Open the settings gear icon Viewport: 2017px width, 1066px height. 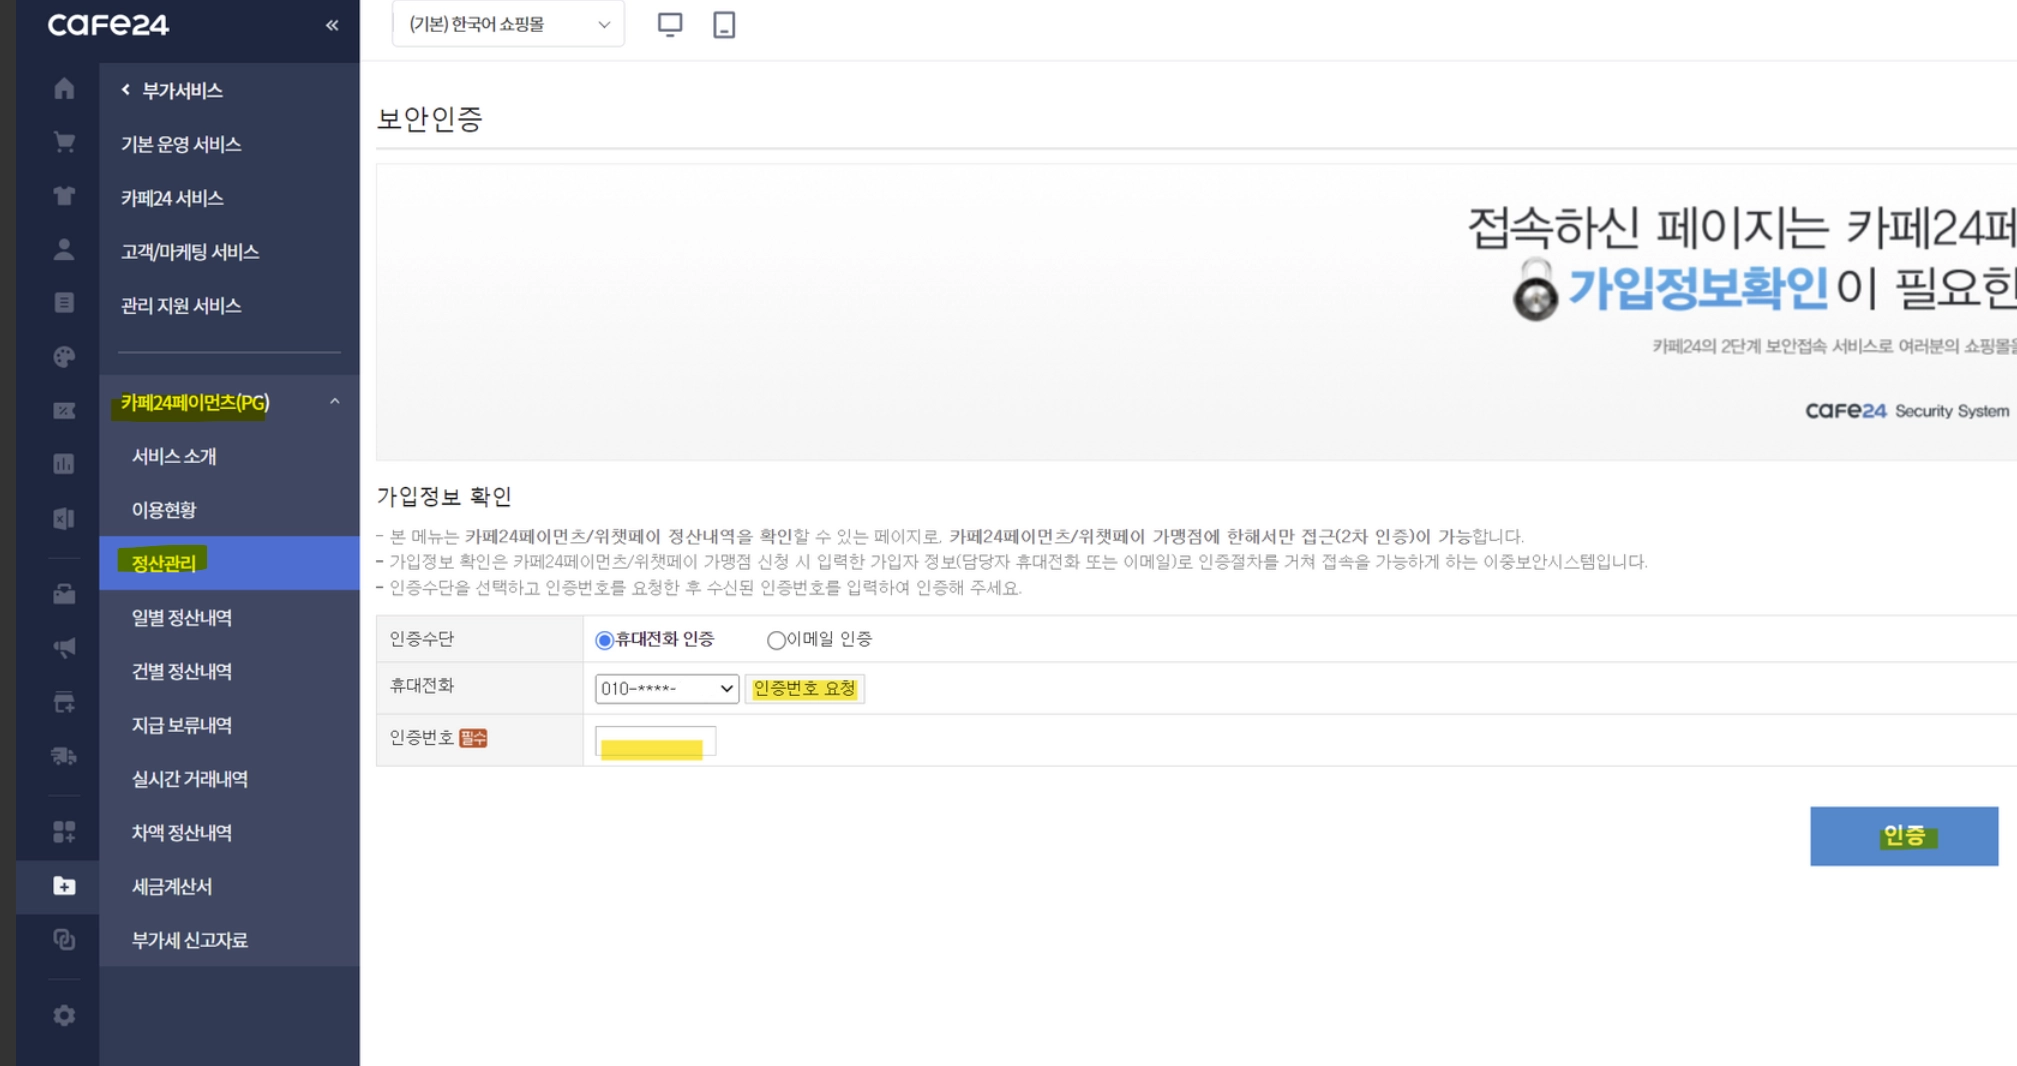point(64,1016)
